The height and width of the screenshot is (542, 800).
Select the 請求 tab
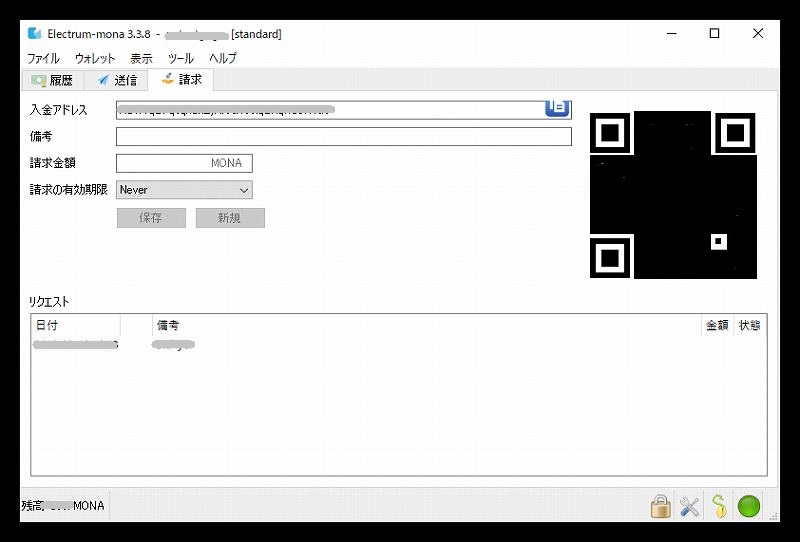pos(181,79)
